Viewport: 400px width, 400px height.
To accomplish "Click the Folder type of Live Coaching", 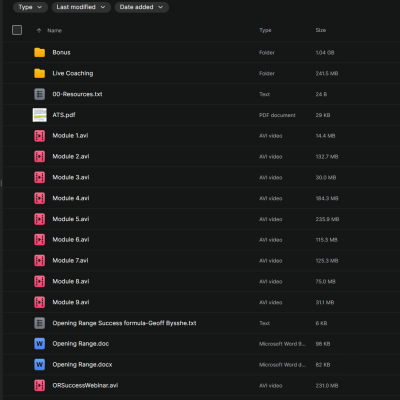I will click(x=267, y=73).
